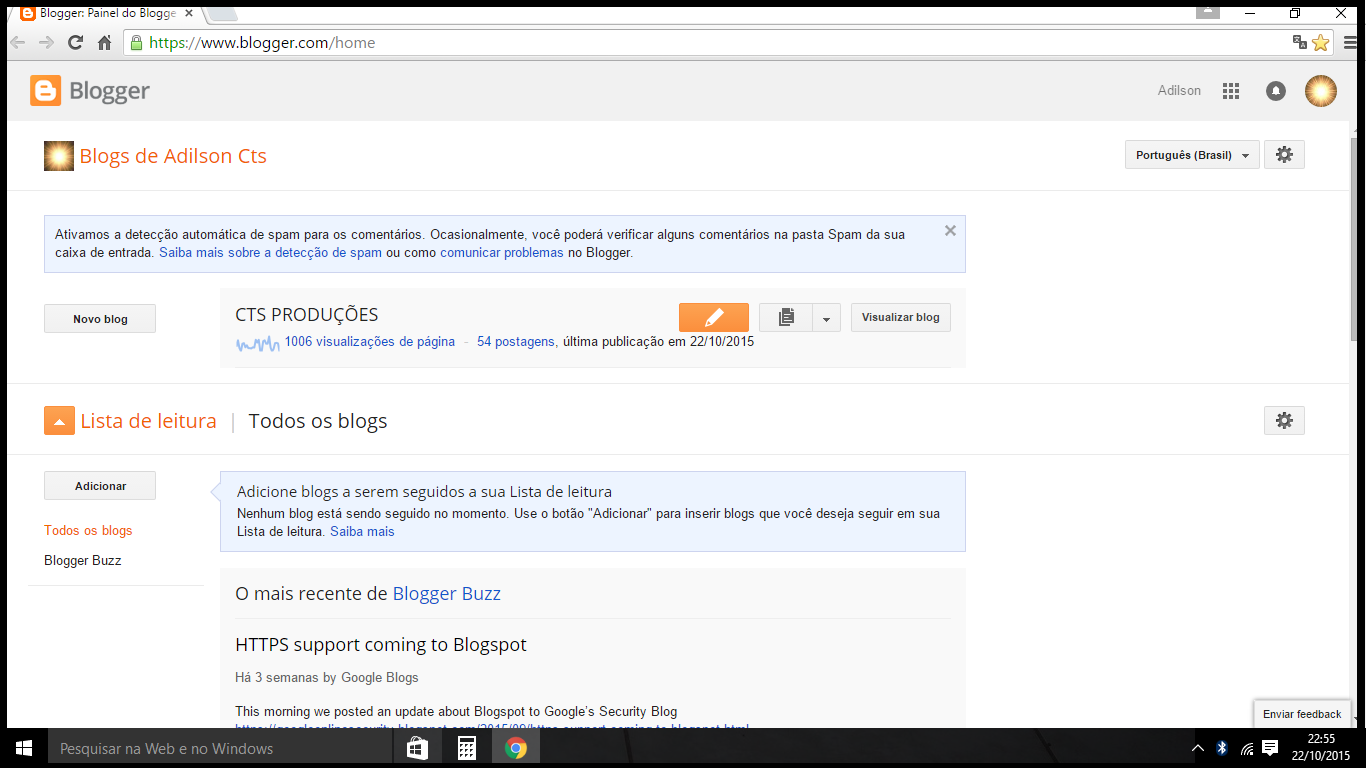Image resolution: width=1366 pixels, height=768 pixels.
Task: Click the Novo blog button
Action: (100, 319)
